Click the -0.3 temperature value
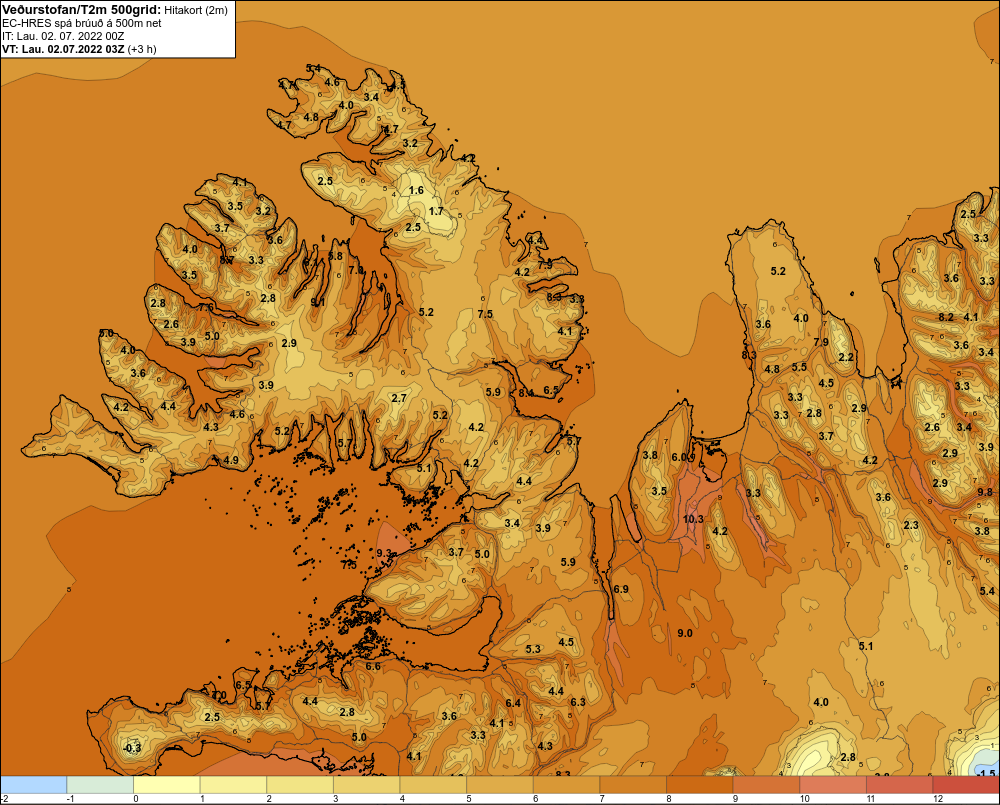 (x=131, y=748)
